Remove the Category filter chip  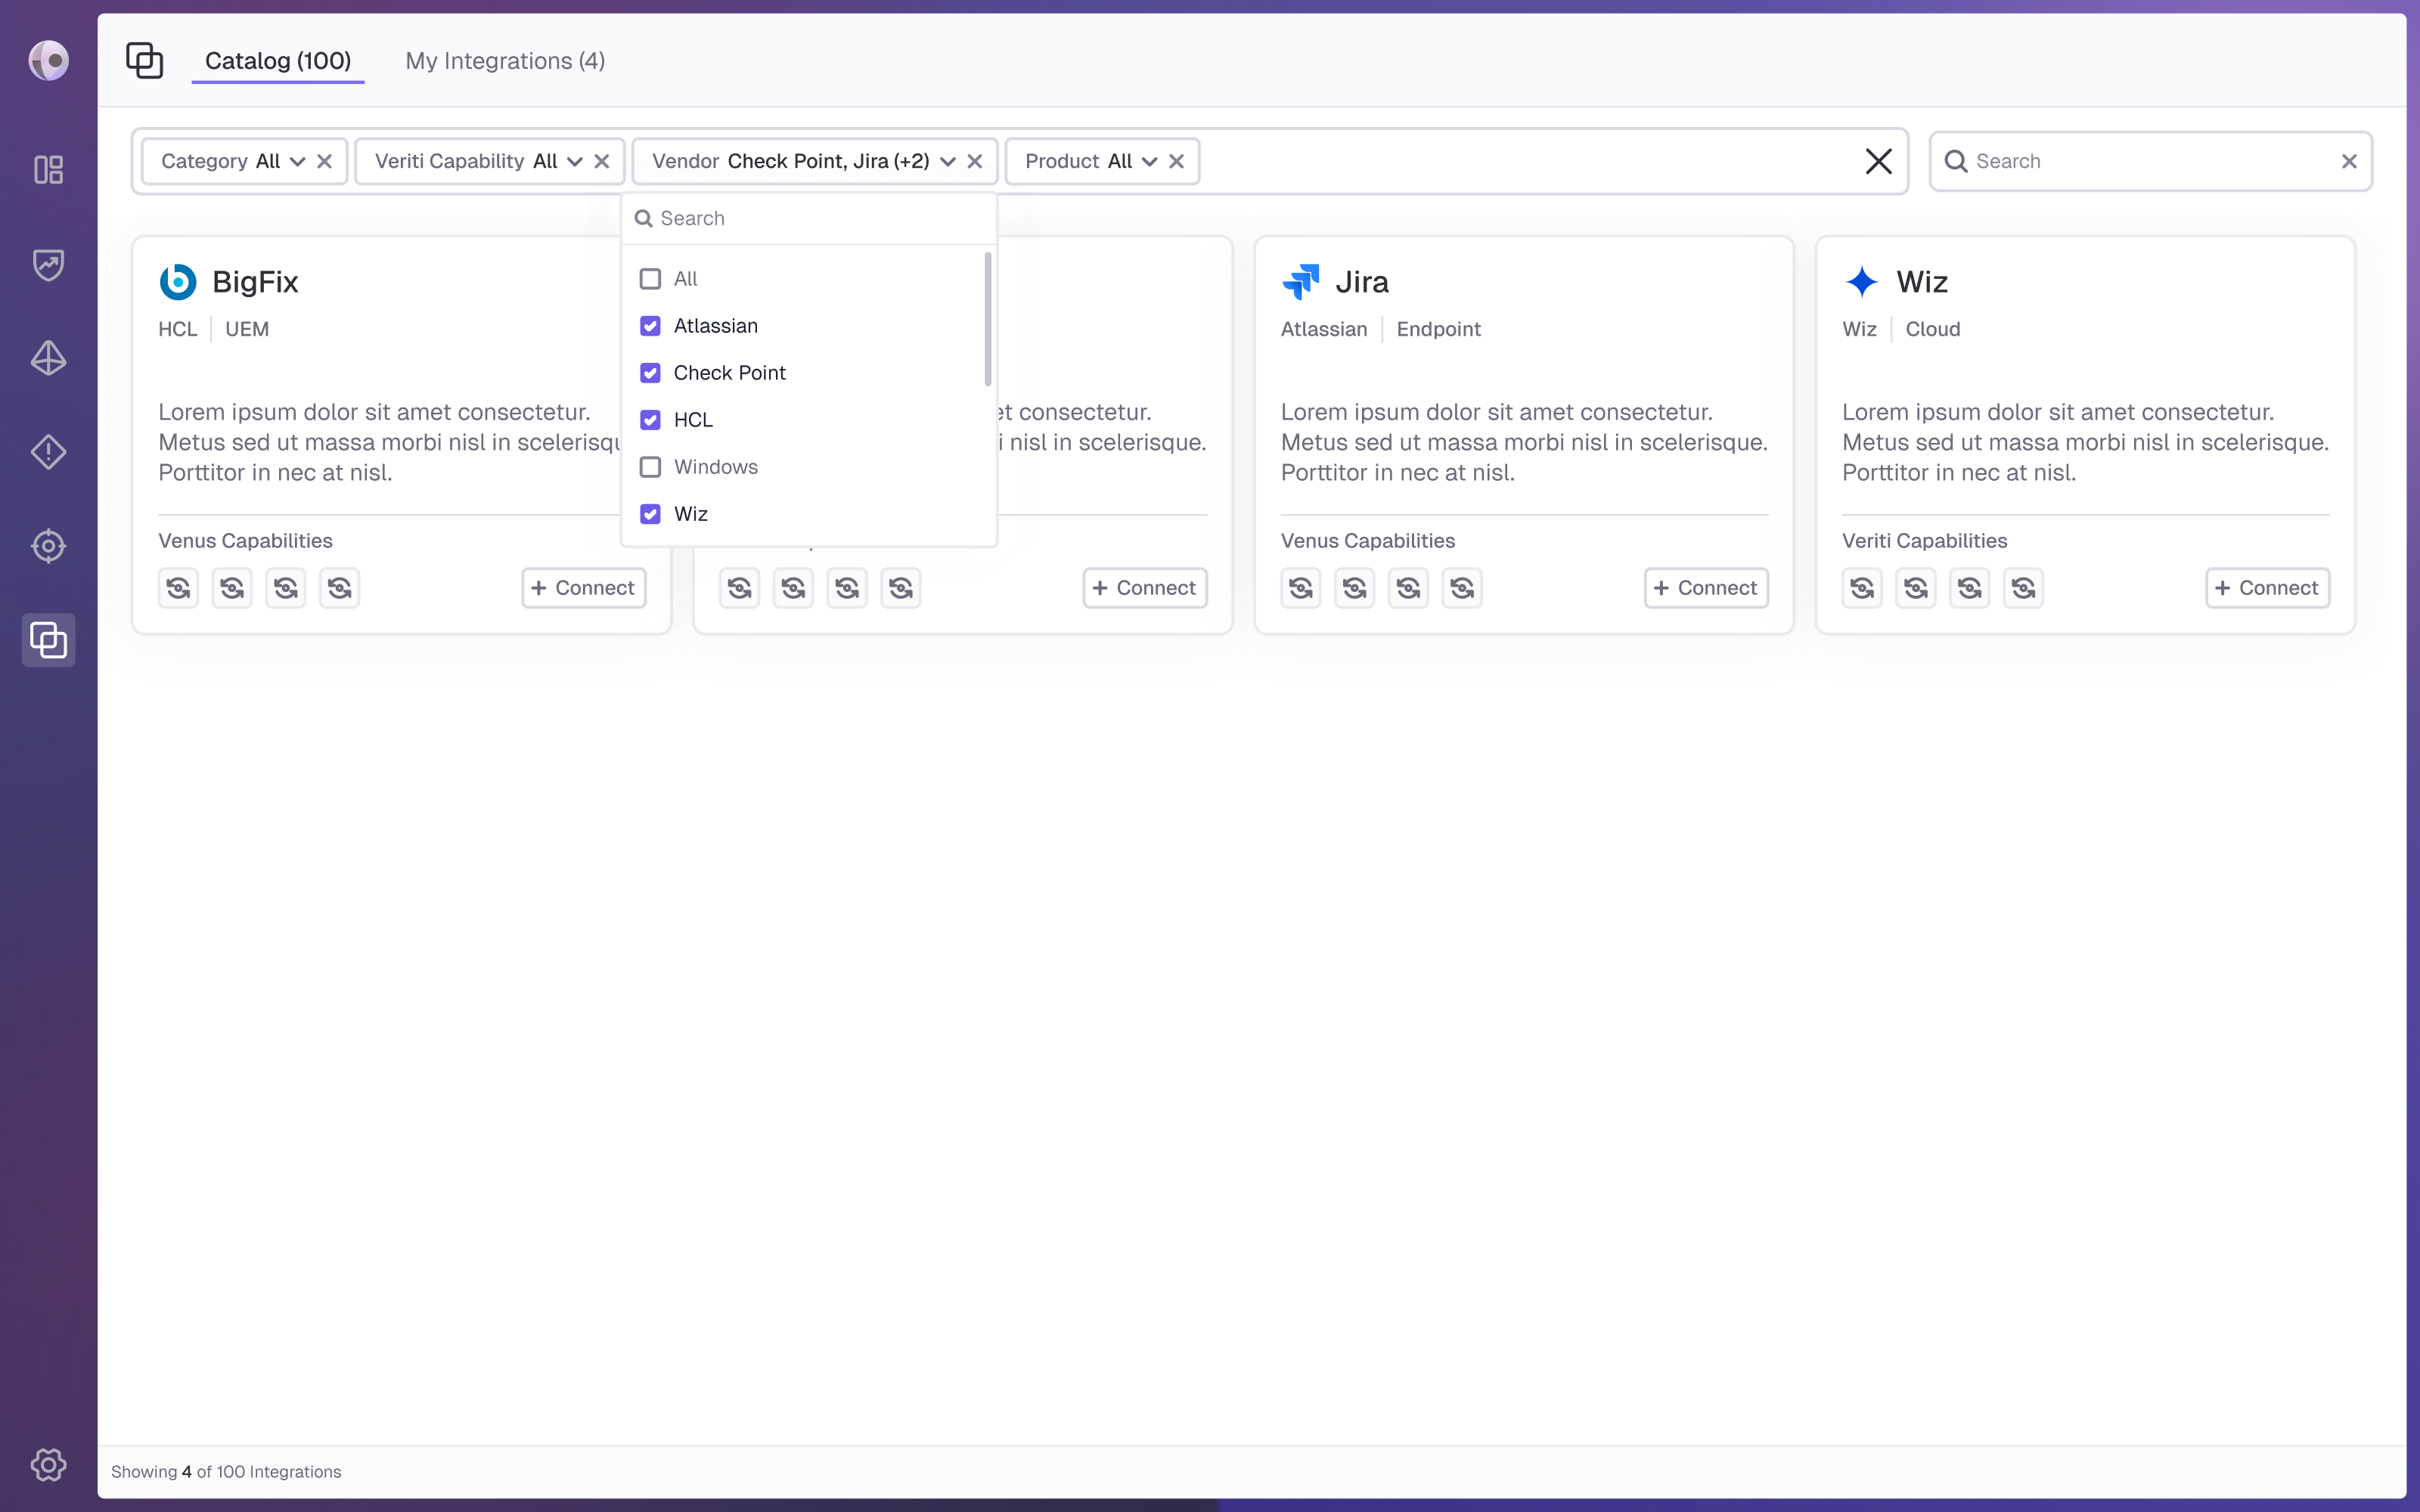coord(324,161)
